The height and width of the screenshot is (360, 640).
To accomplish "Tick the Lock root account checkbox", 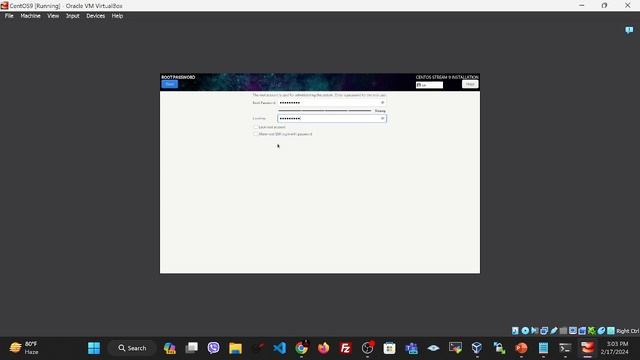I will pos(256,127).
